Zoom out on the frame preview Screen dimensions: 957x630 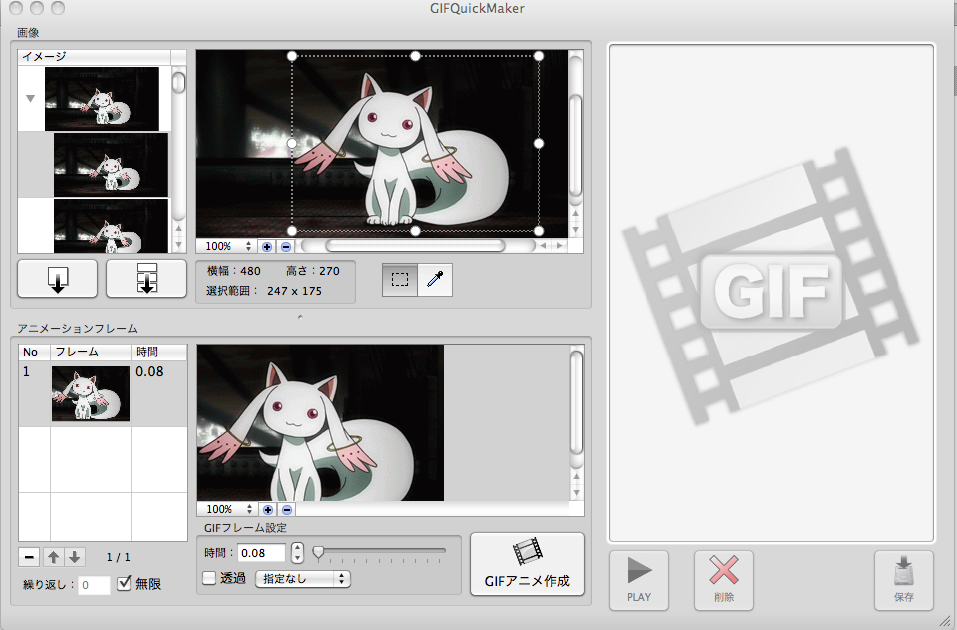pos(287,509)
